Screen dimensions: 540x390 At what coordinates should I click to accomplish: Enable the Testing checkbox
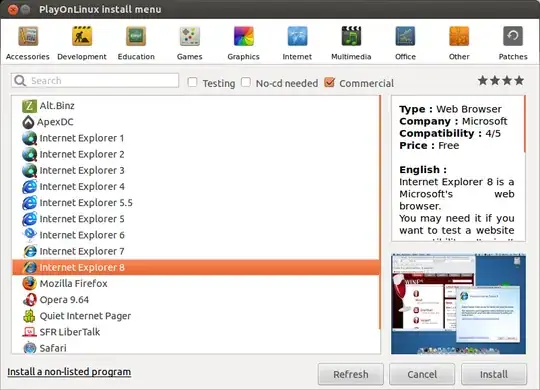pos(192,82)
